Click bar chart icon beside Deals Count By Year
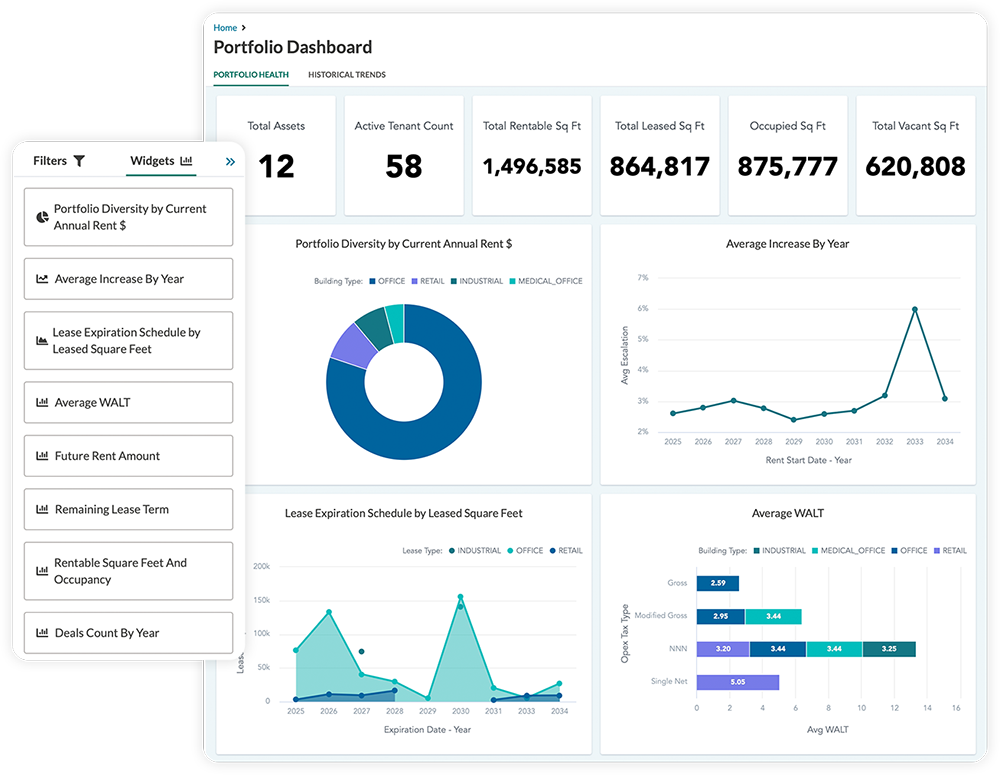The image size is (1000, 775). (42, 633)
